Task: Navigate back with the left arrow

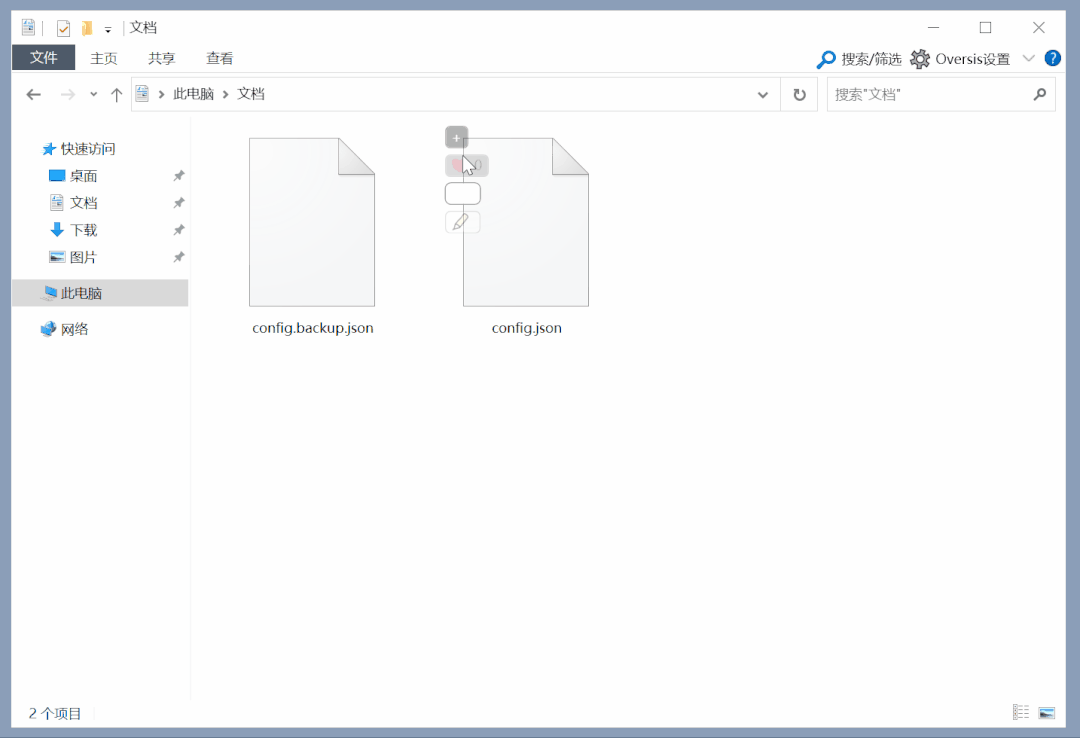Action: (34, 94)
